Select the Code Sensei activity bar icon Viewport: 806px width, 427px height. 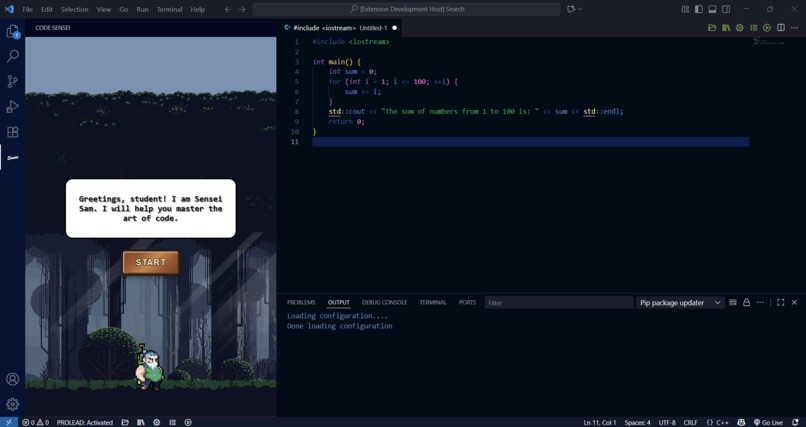(12, 158)
